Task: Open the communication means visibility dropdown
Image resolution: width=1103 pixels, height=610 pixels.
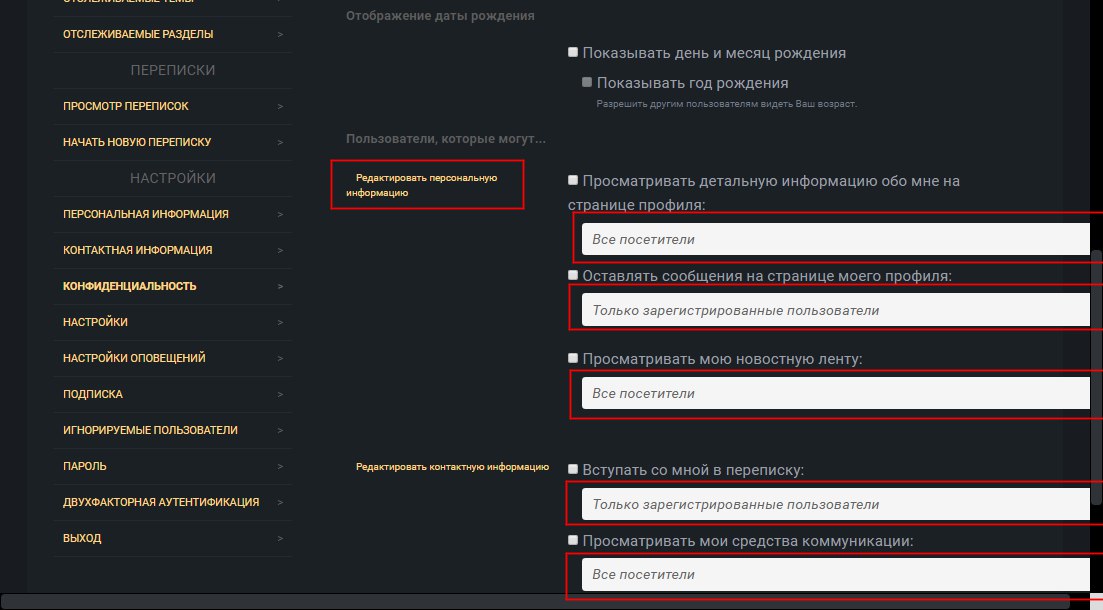Action: coord(836,574)
